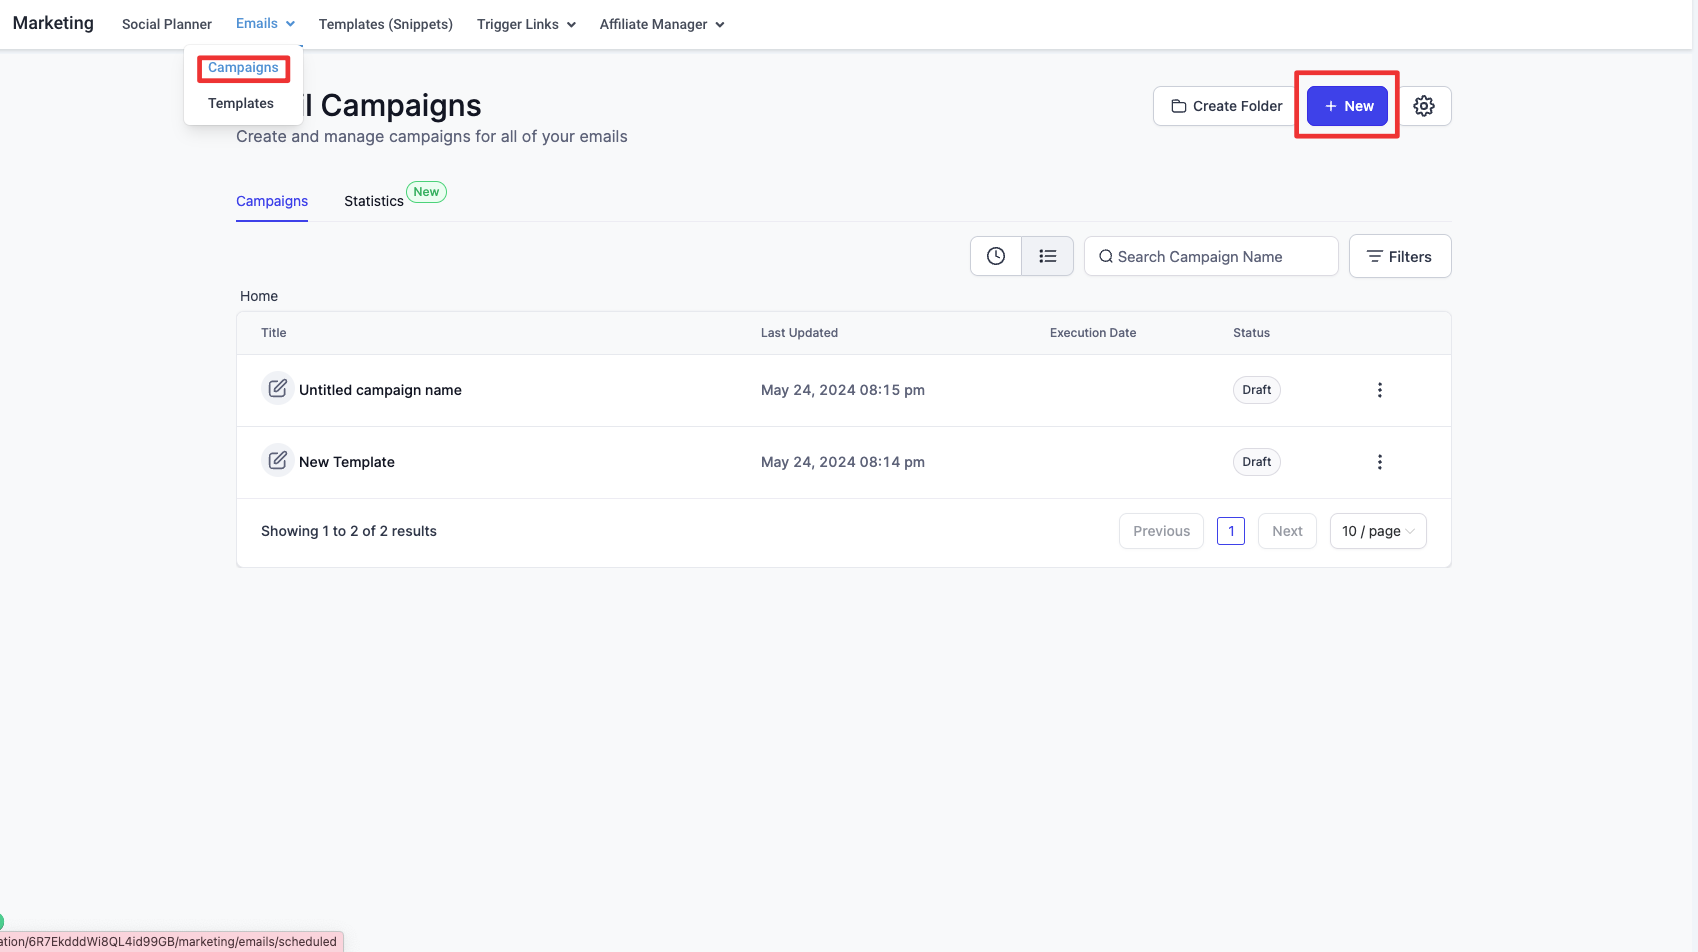Image resolution: width=1698 pixels, height=952 pixels.
Task: Open three-dot menu for Untitled campaign name
Action: pos(1379,390)
